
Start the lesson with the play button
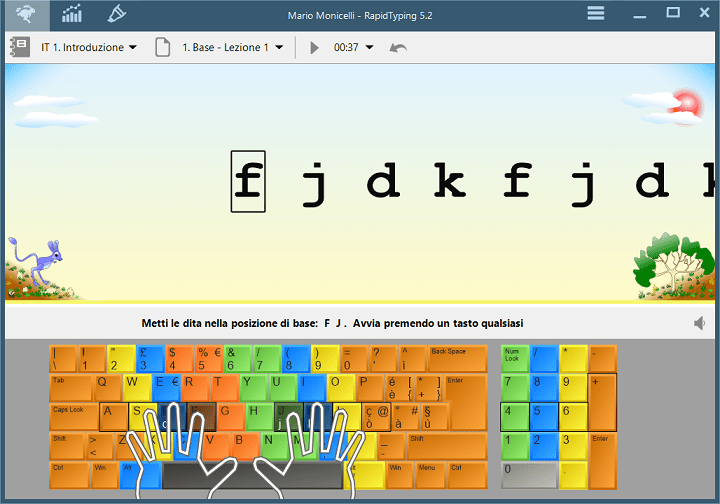point(314,47)
